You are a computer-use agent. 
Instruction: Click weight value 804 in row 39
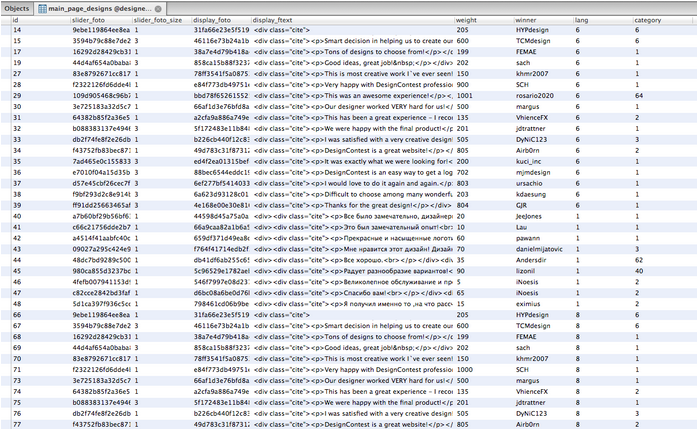pos(463,205)
